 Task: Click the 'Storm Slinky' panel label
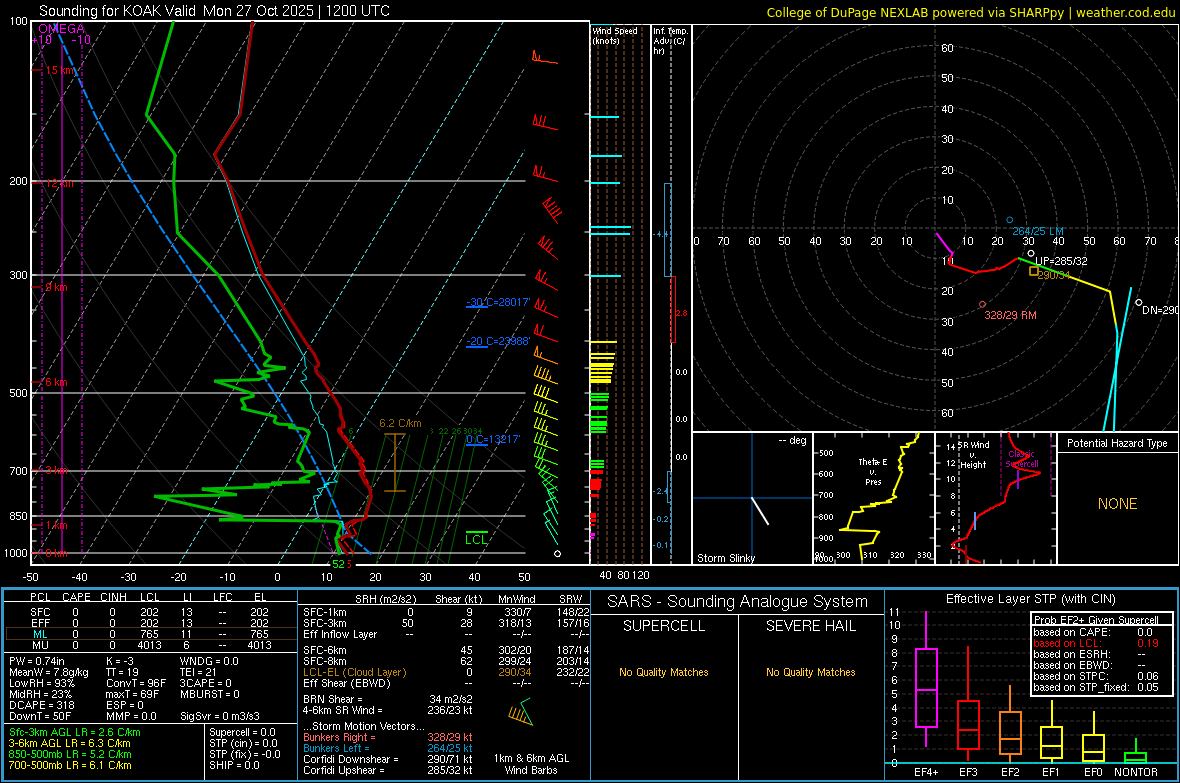click(x=725, y=558)
